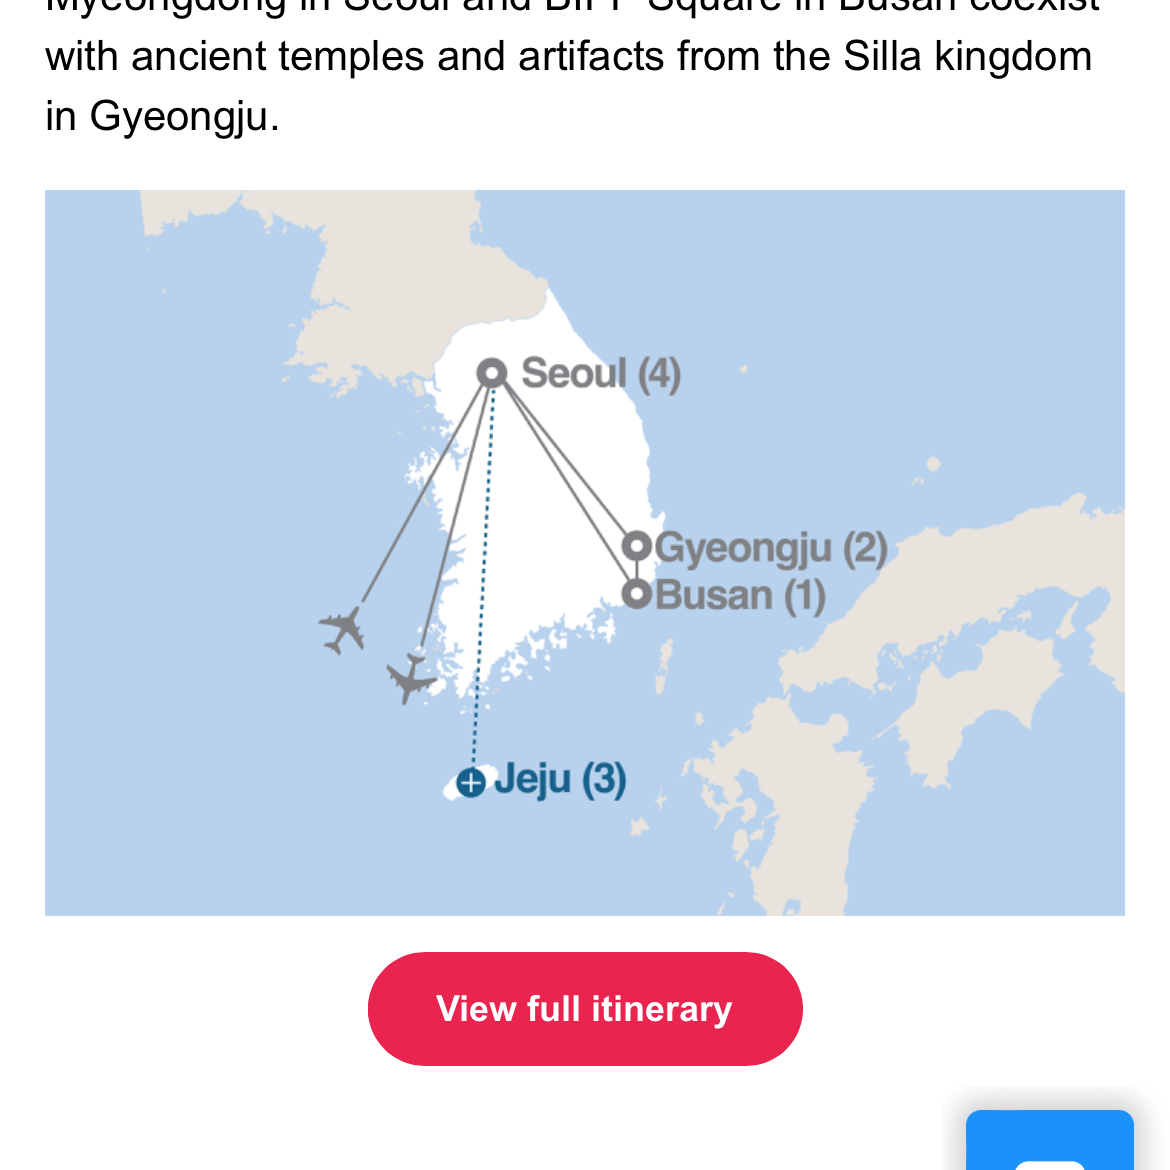The image size is (1170, 1170).
Task: Open the View full itinerary button
Action: 585,1009
